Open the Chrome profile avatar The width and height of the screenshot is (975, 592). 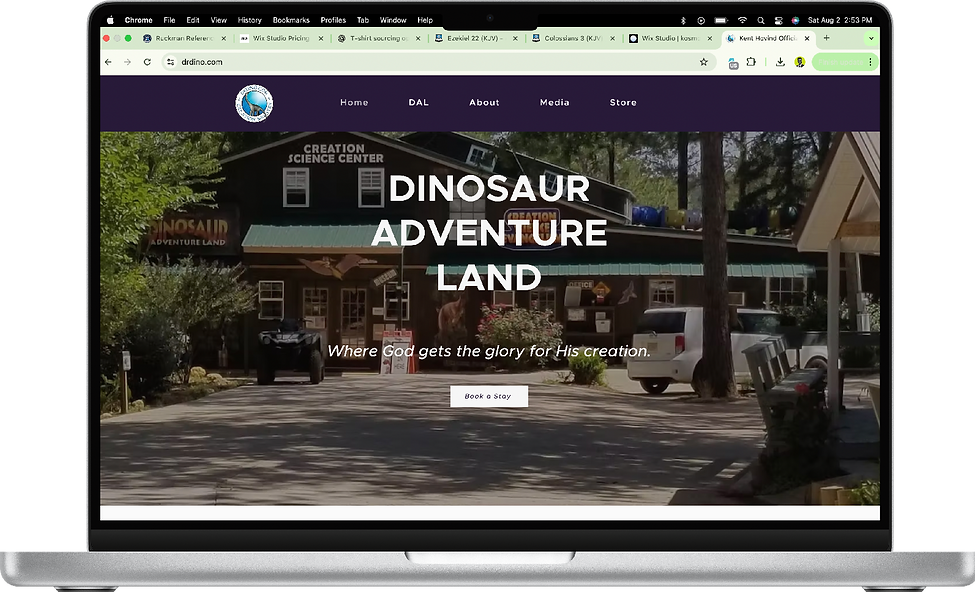(800, 62)
